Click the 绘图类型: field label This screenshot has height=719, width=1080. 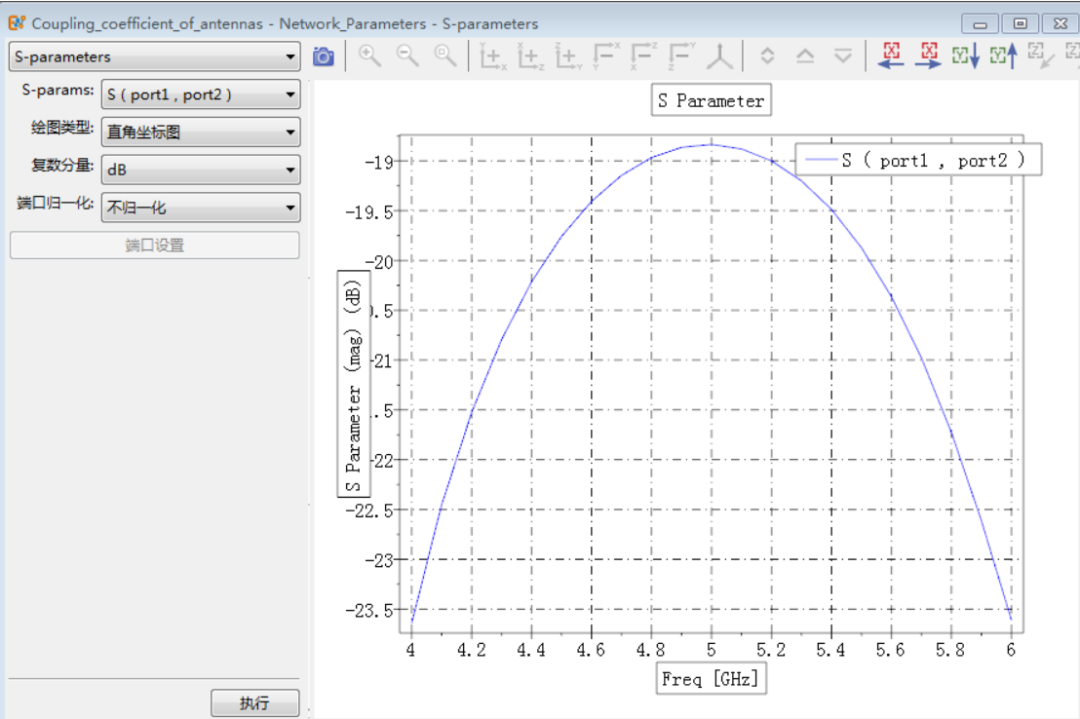[x=62, y=127]
